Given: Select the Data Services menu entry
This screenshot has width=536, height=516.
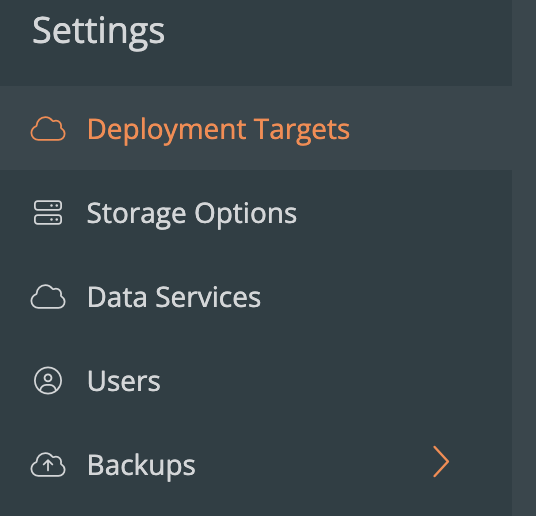Looking at the screenshot, I should 256,297.
